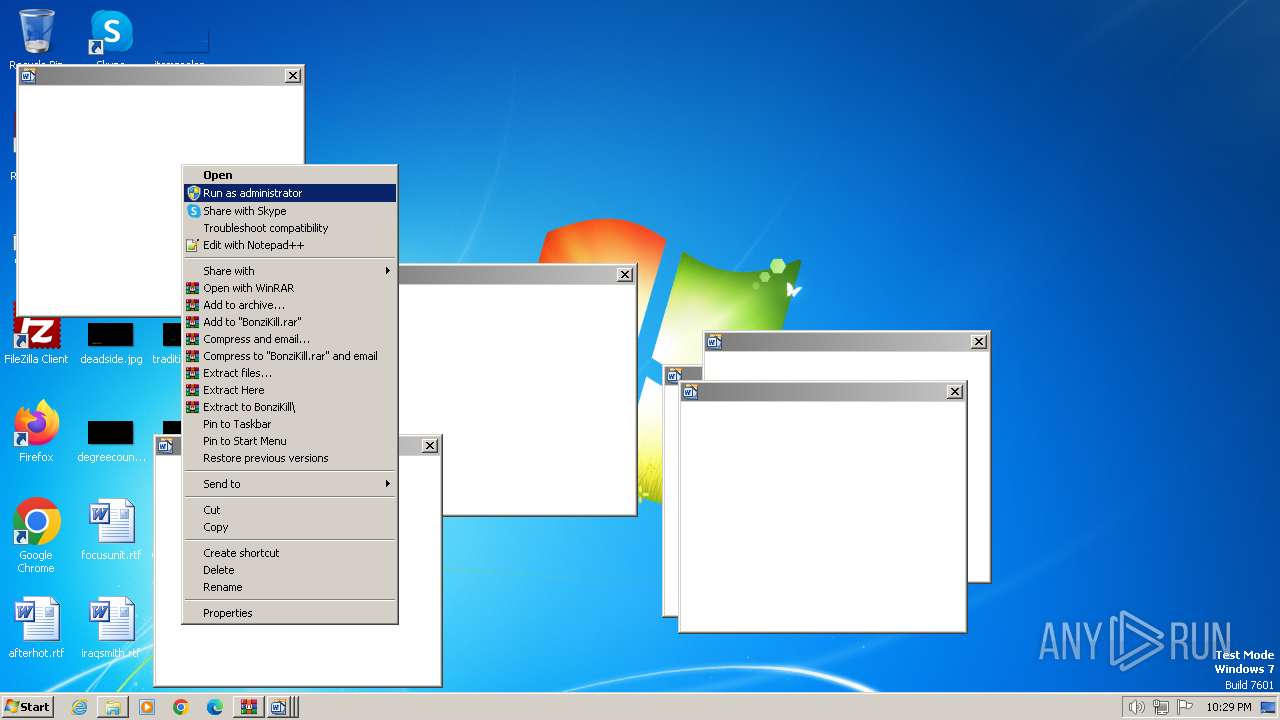Screen dimensions: 1280x720
Task: Select Open in context menu
Action: pos(290,175)
